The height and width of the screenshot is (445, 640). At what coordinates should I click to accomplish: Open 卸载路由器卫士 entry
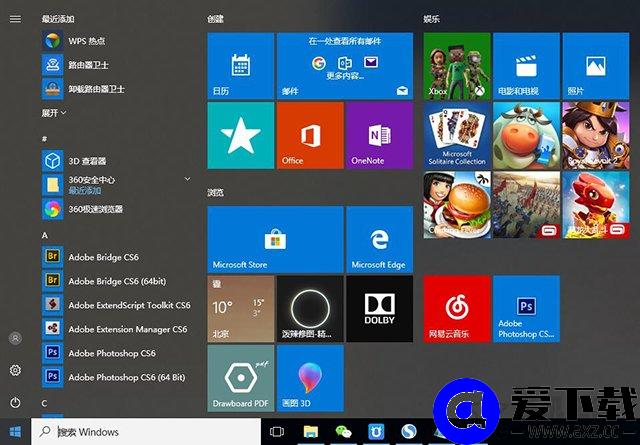[x=116, y=89]
